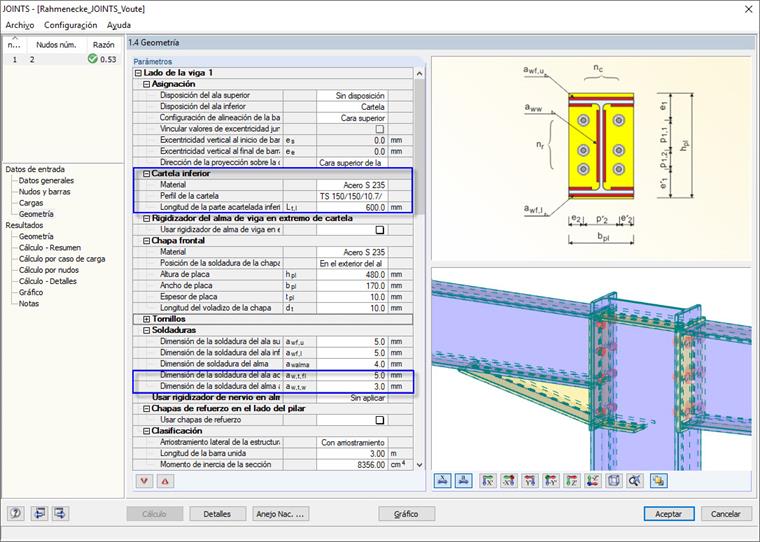760x542 pixels.
Task: Click 'Espesor de placa' value 10.0
Action: point(352,297)
